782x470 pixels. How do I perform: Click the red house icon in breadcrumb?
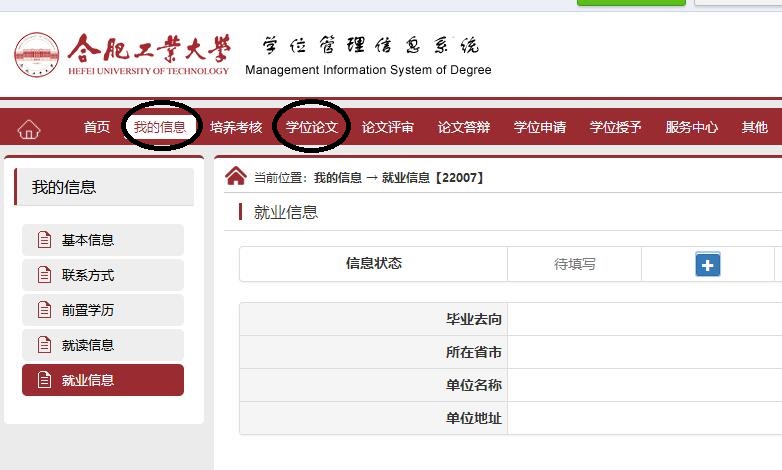pyautogui.click(x=236, y=177)
